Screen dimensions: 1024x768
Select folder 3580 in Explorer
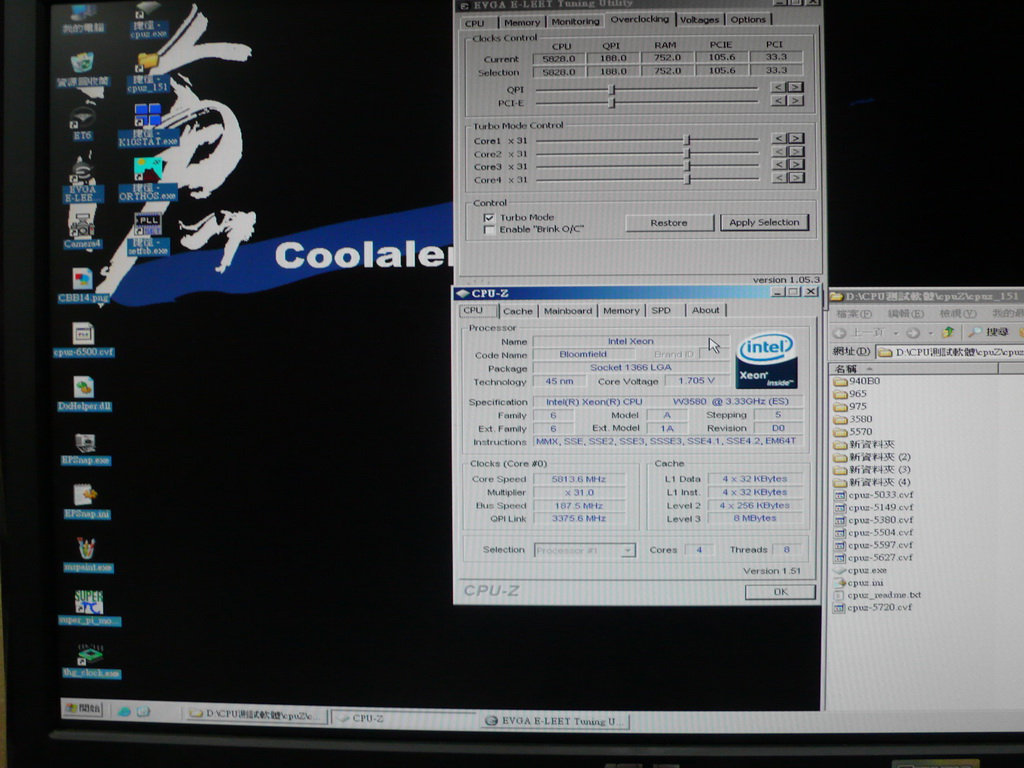tap(853, 419)
